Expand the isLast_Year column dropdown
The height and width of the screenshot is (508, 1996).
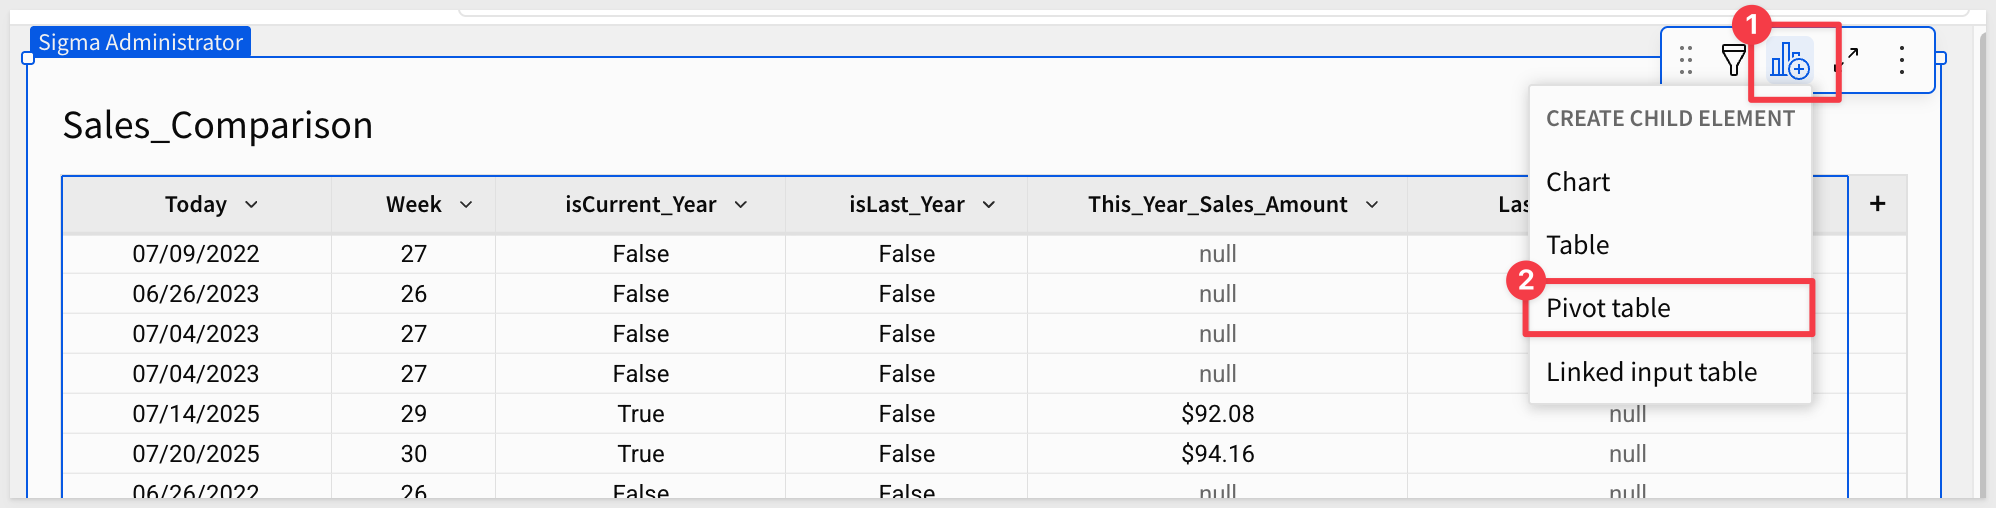point(989,205)
